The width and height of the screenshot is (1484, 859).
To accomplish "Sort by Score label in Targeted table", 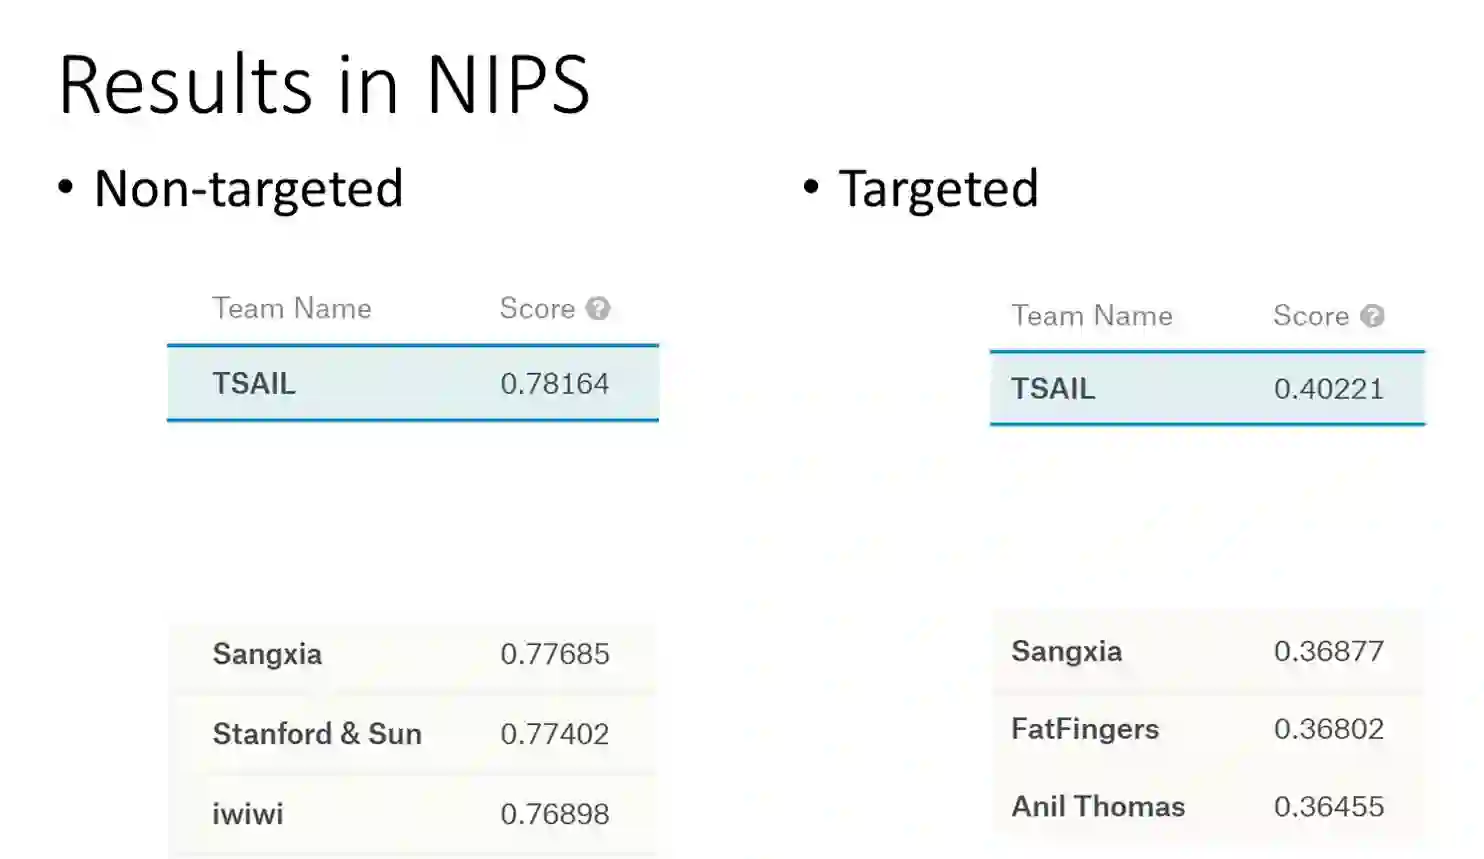I will 1310,316.
